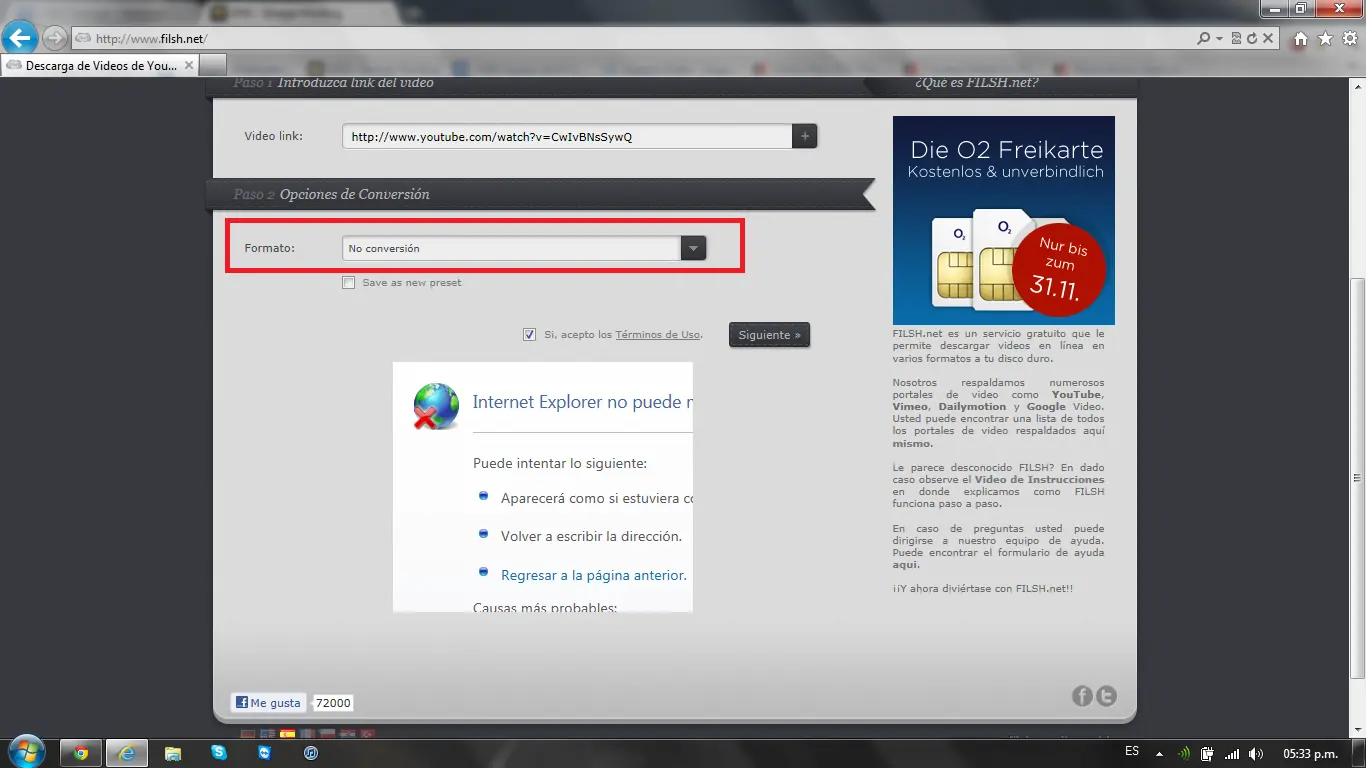Focus the browser address bar URL
The width and height of the screenshot is (1366, 768).
click(640, 39)
